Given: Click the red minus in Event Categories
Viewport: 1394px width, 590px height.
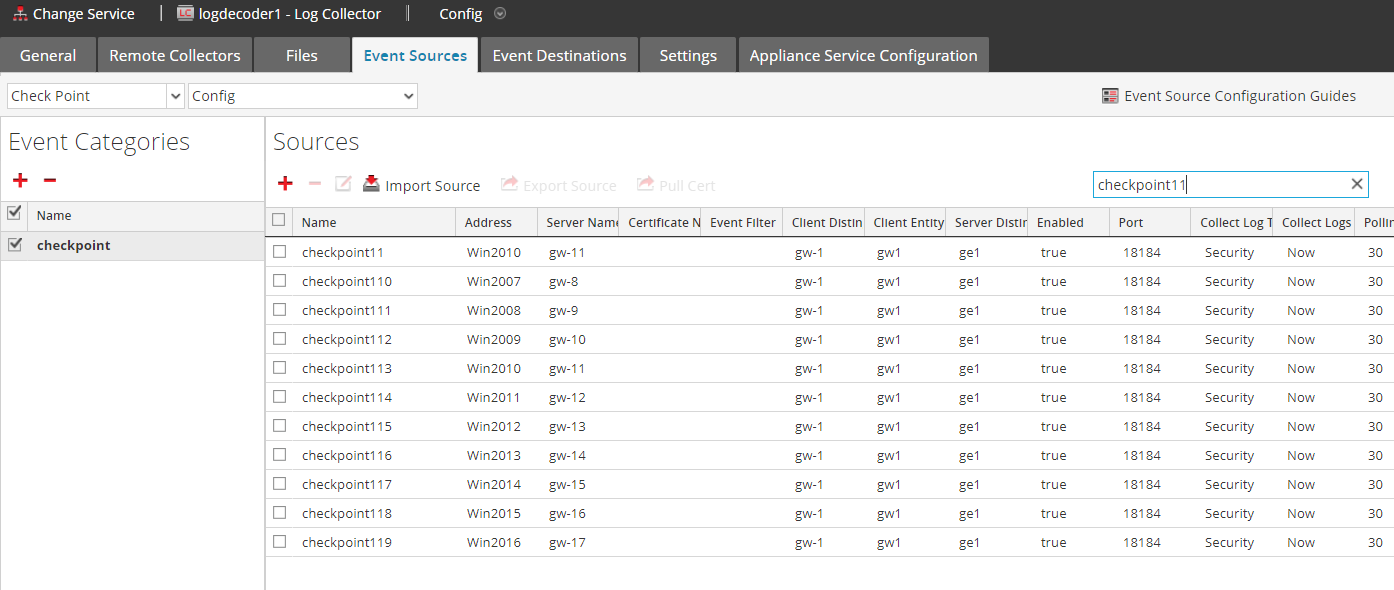Looking at the screenshot, I should [50, 181].
